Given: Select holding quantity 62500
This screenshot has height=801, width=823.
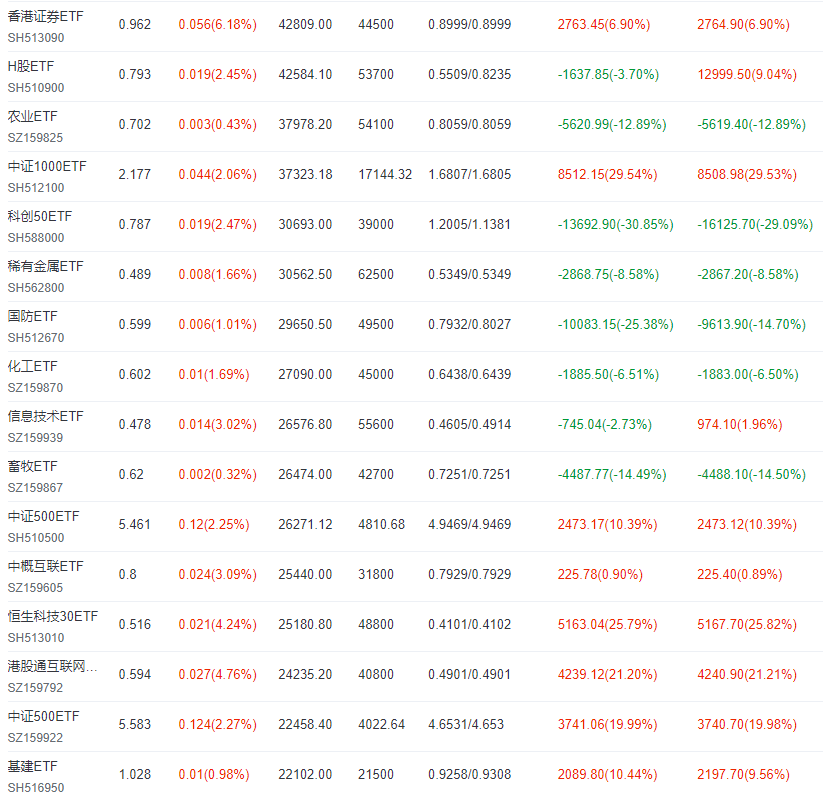Looking at the screenshot, I should [376, 275].
